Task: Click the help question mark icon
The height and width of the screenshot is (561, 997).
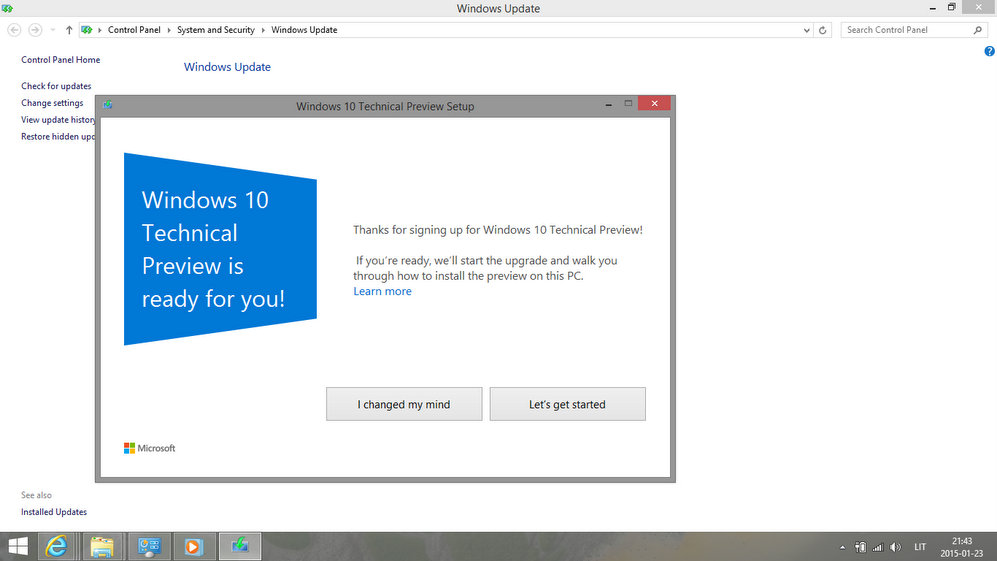Action: pos(989,51)
